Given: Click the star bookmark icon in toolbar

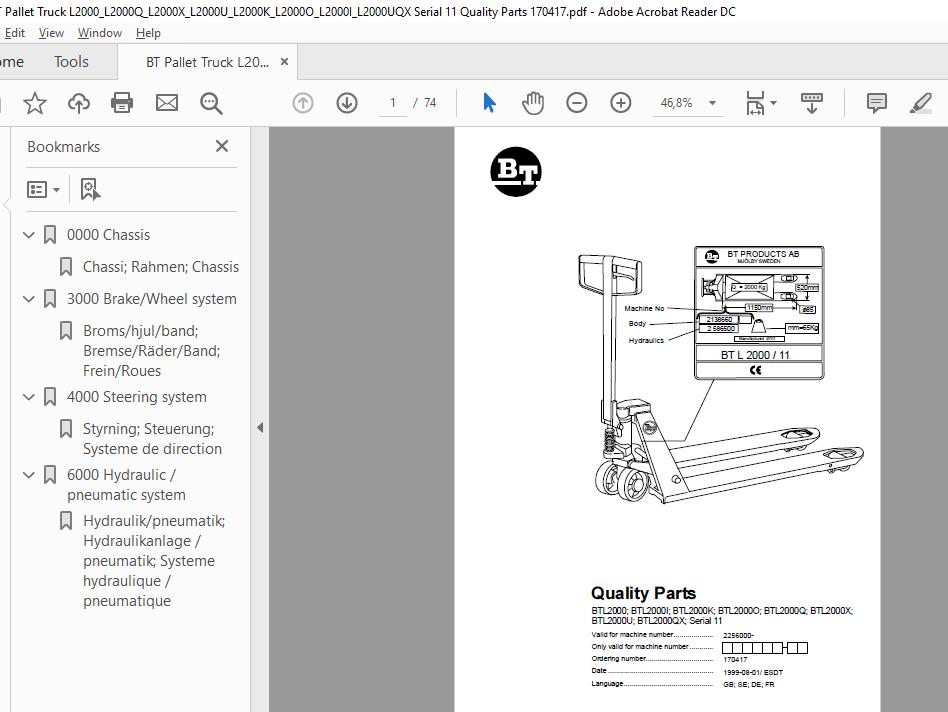Looking at the screenshot, I should click(35, 103).
